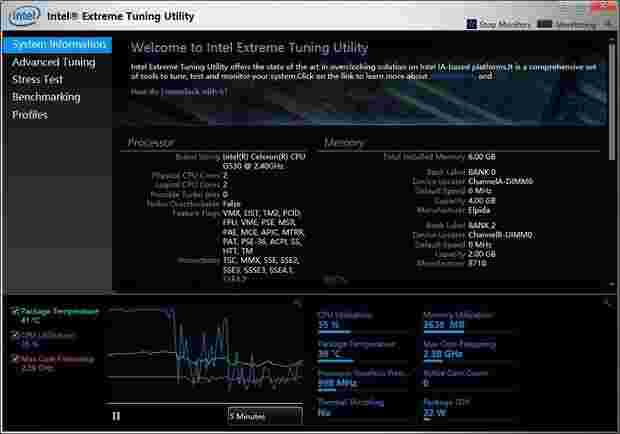The width and height of the screenshot is (620, 434).
Task: Pause the monitoring graph
Action: 116,416
